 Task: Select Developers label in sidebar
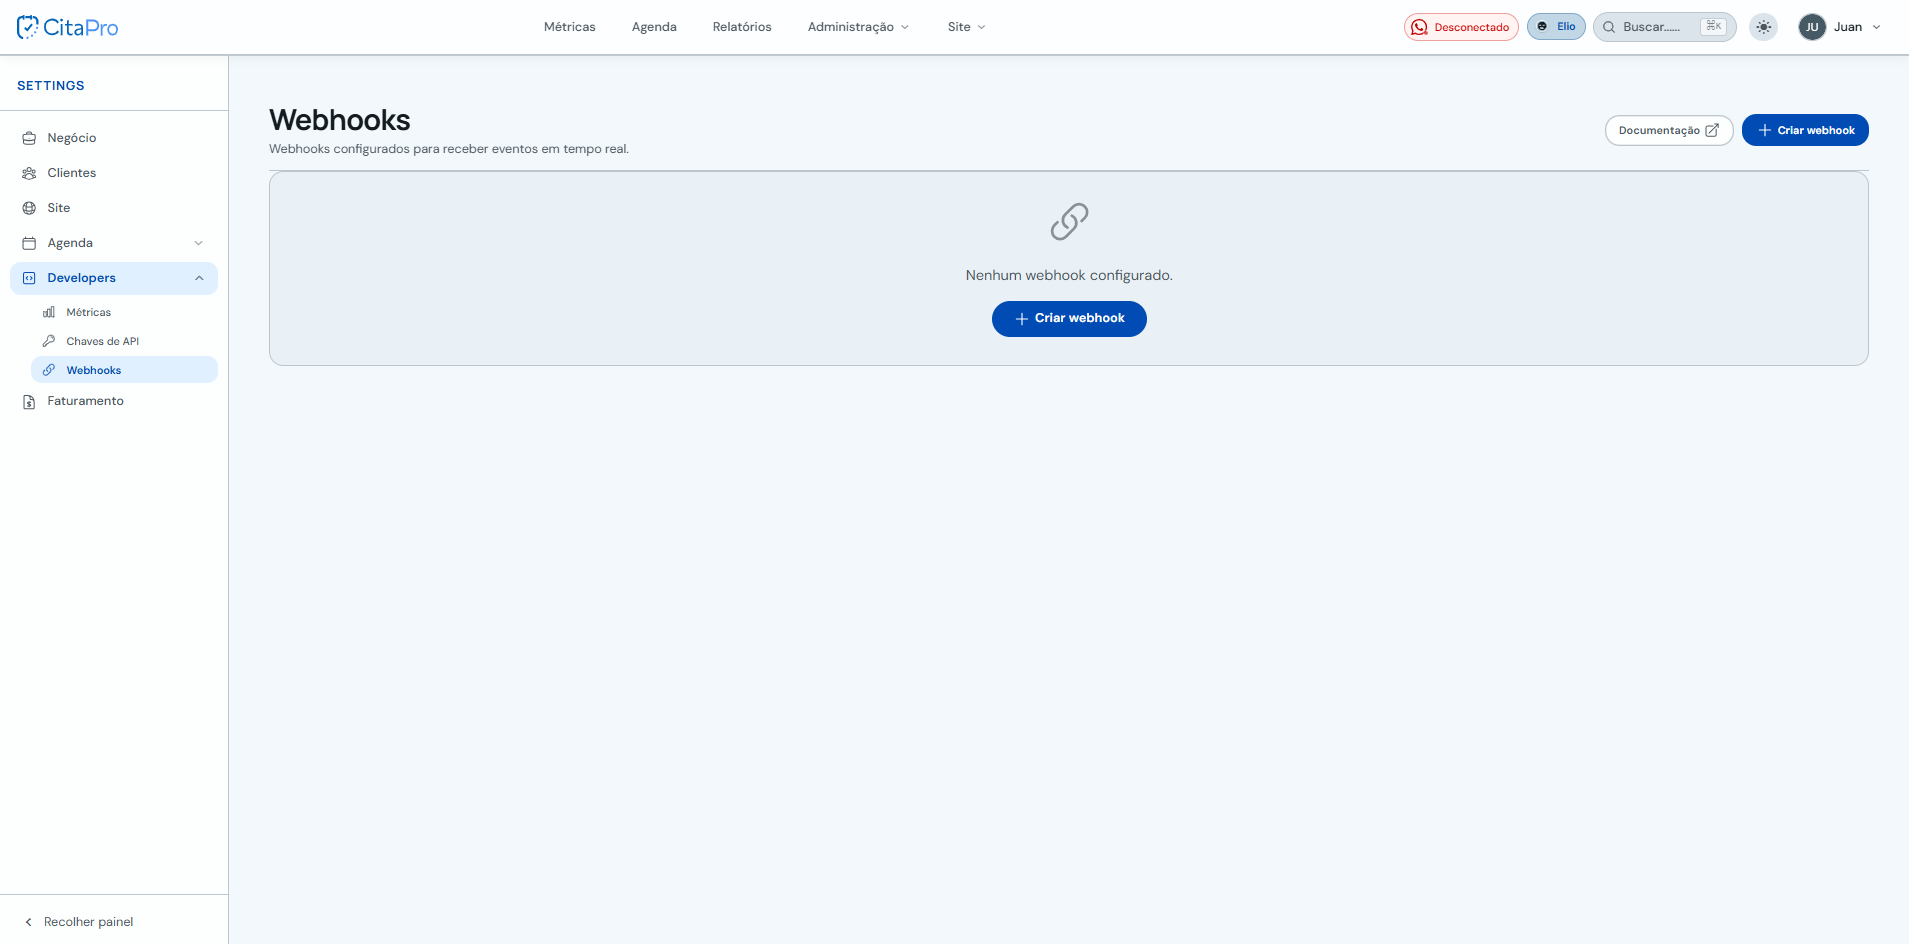[x=81, y=278]
